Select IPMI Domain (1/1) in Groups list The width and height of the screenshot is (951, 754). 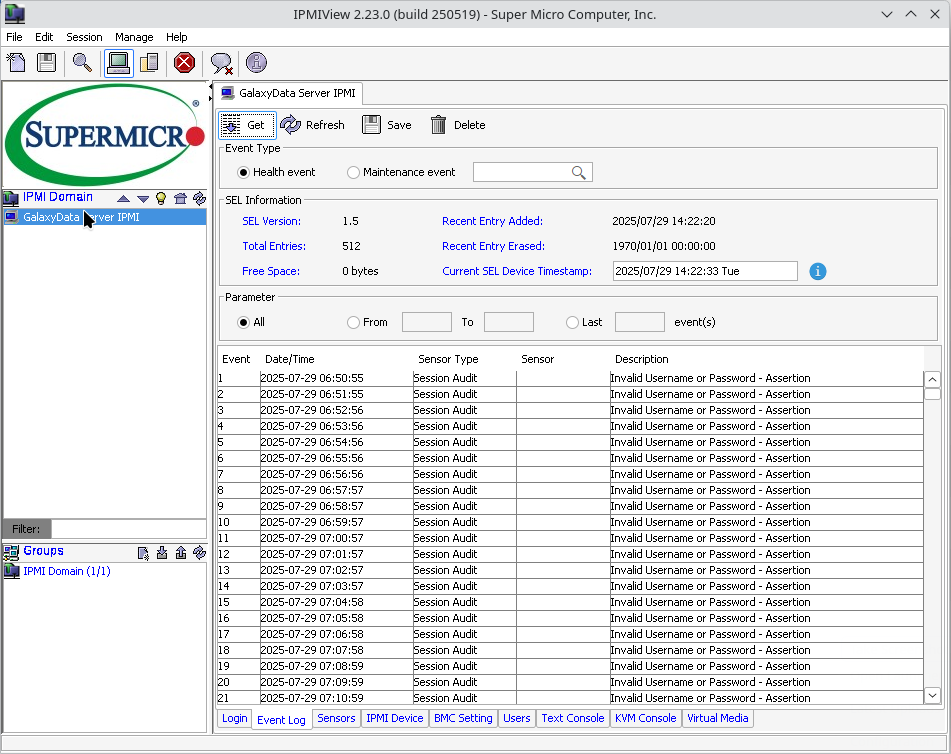(67, 571)
